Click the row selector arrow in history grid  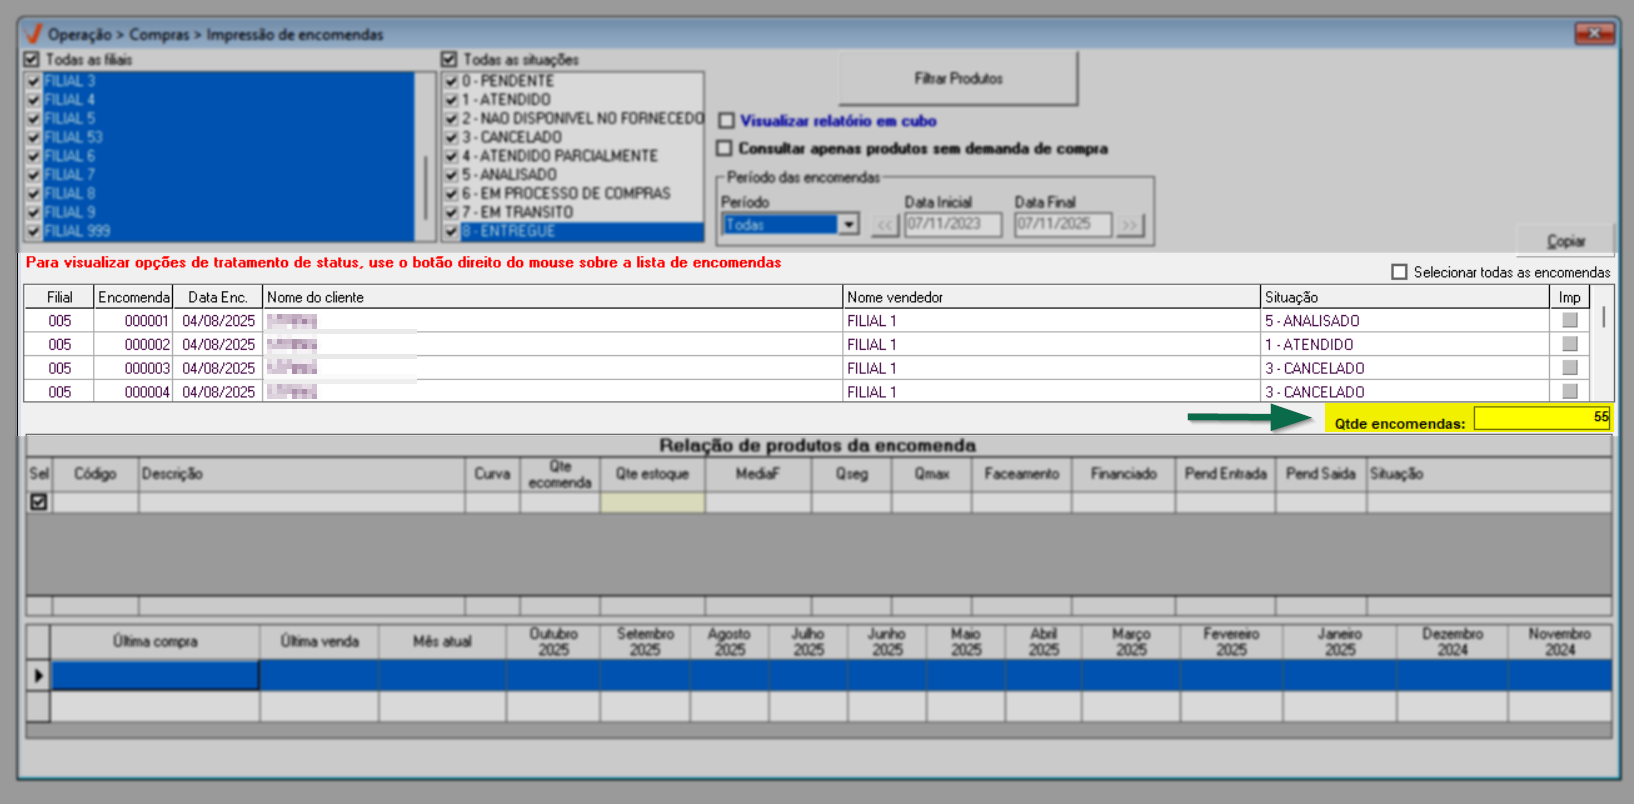(x=38, y=676)
